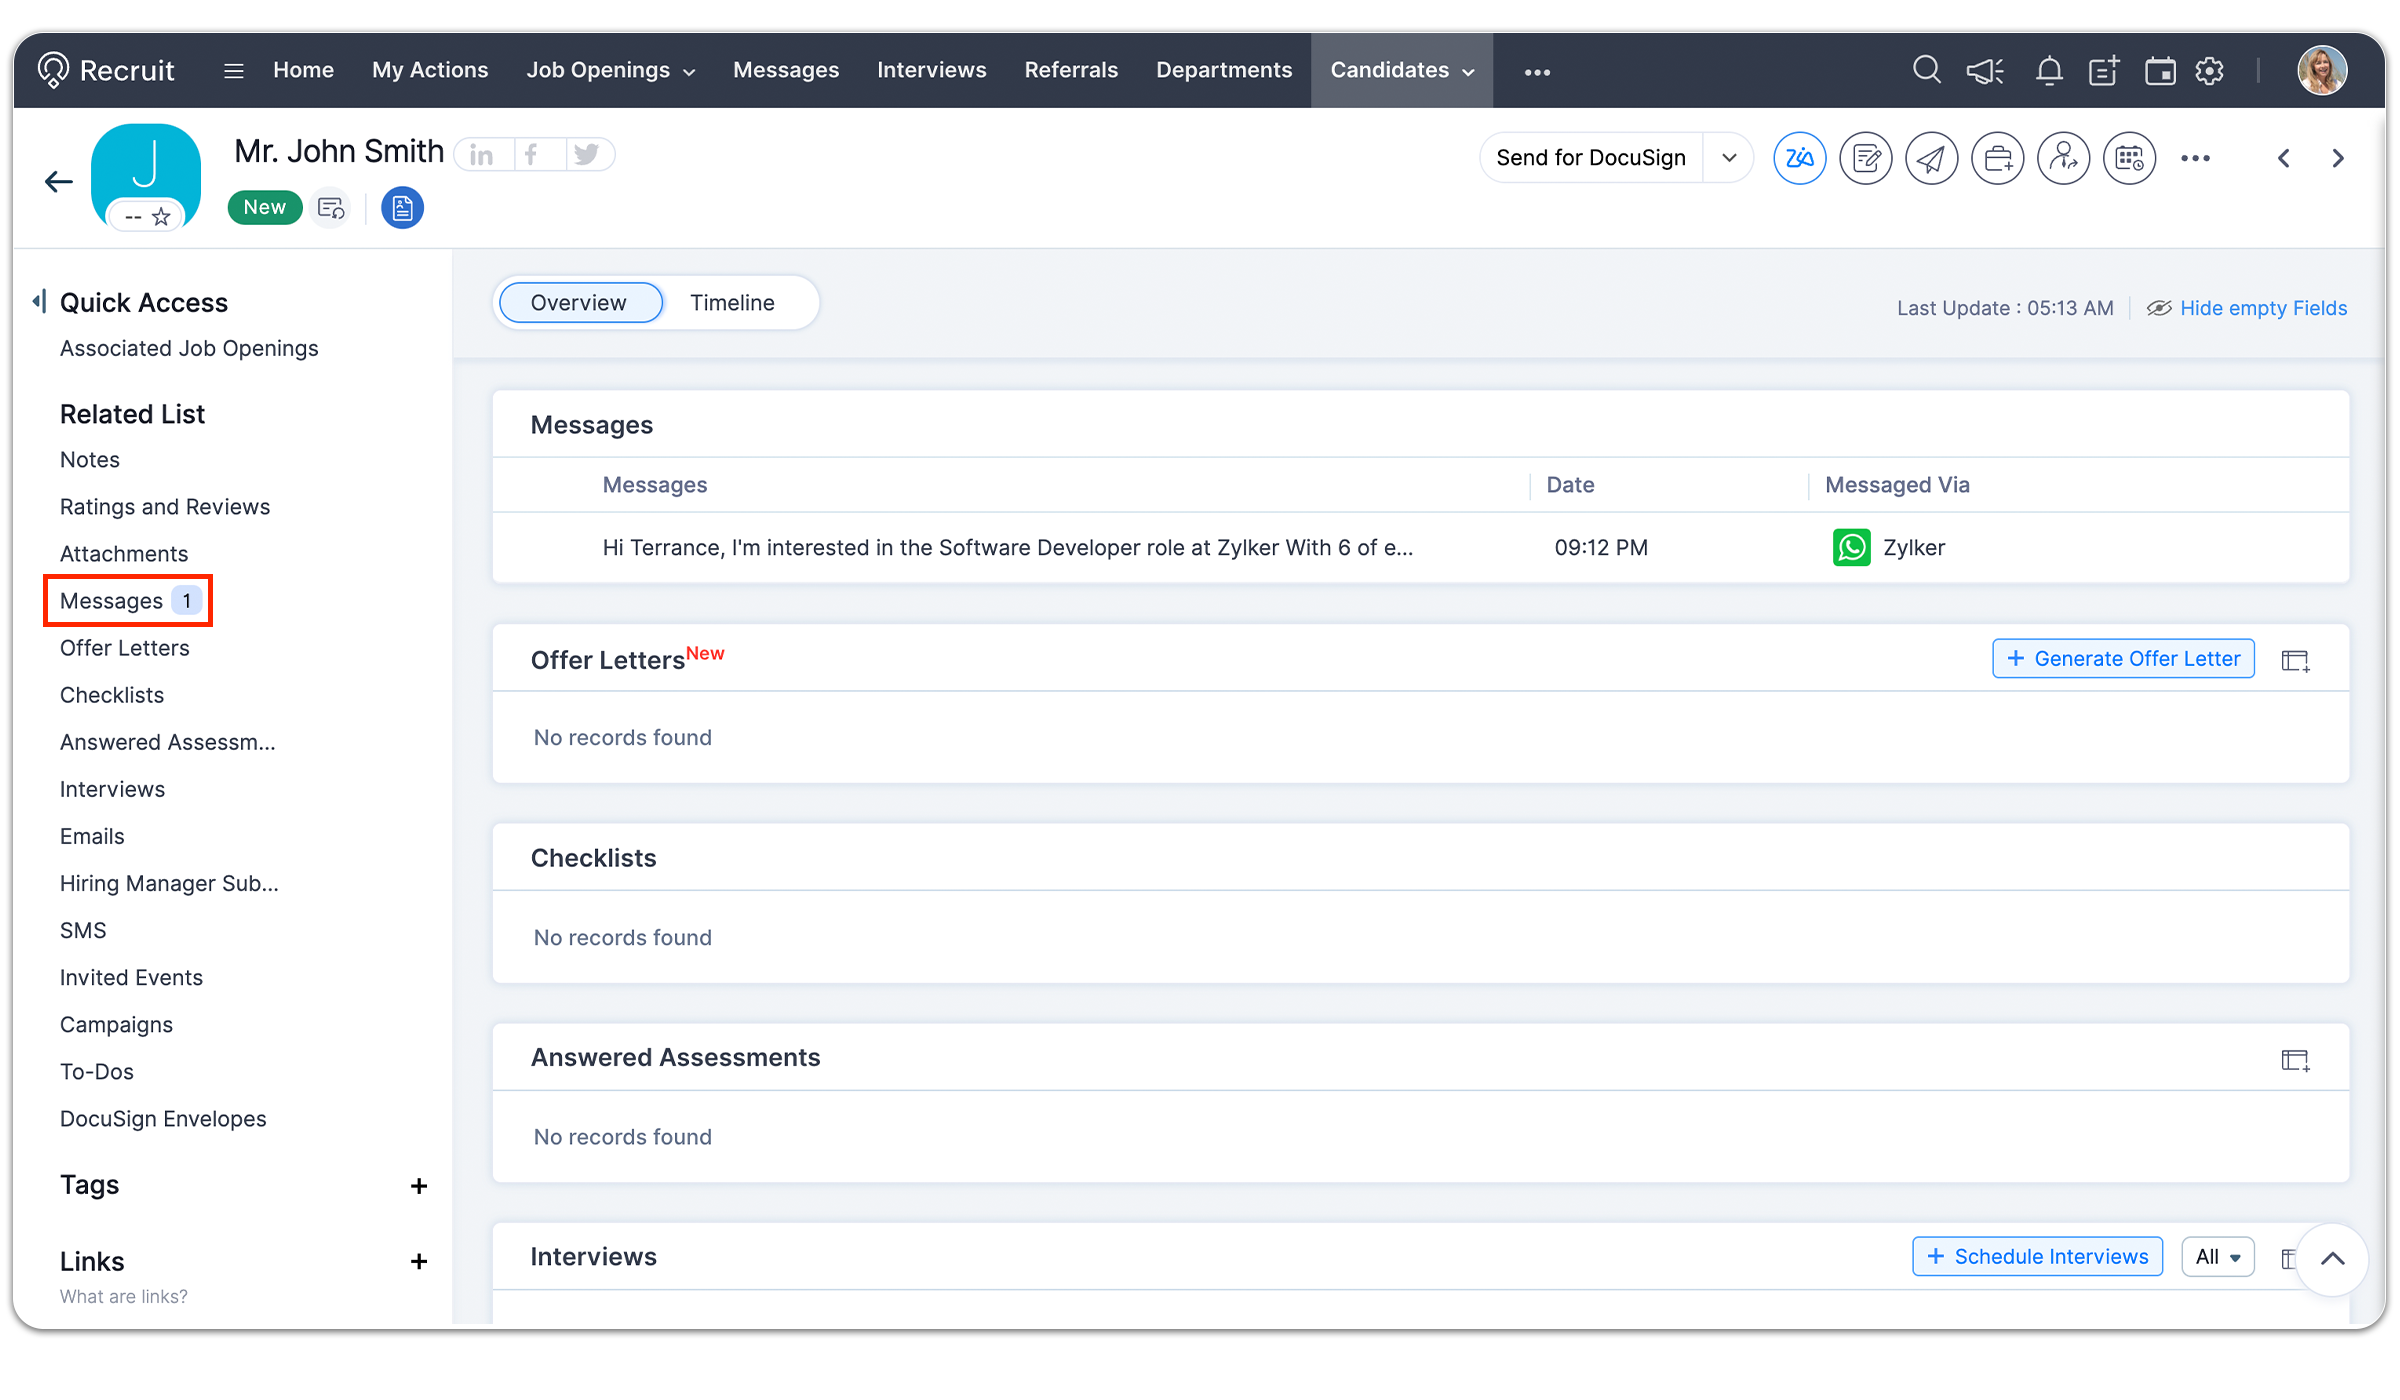
Task: Click the LinkedIn profile icon
Action: click(482, 155)
